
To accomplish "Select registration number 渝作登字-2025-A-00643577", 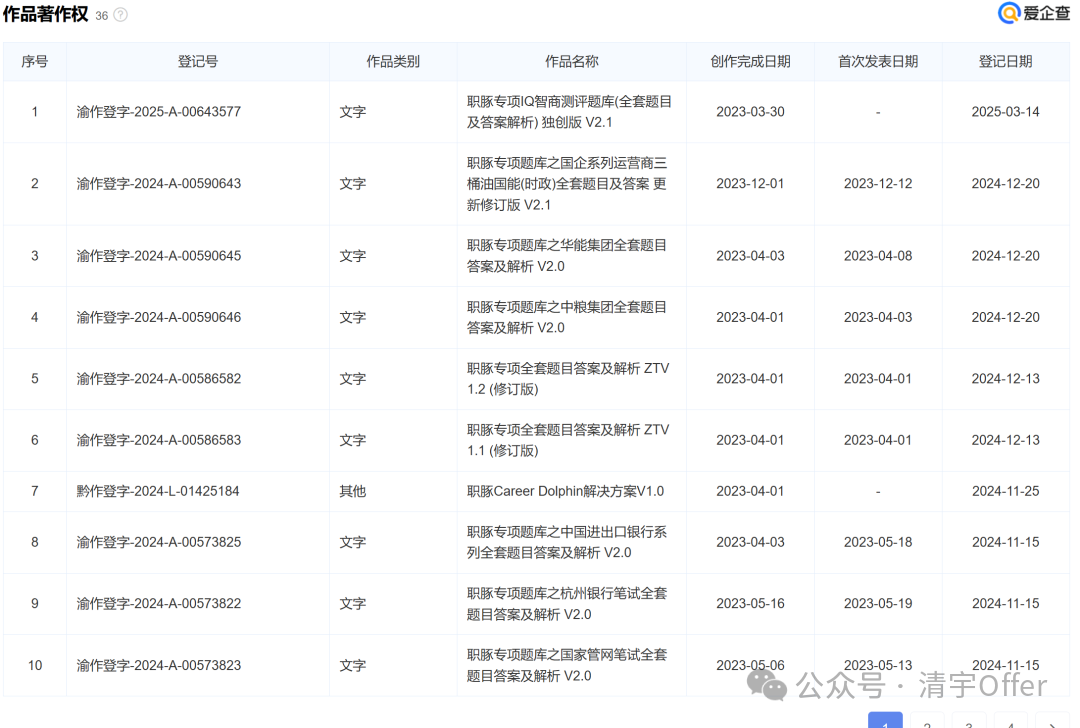I will [158, 112].
